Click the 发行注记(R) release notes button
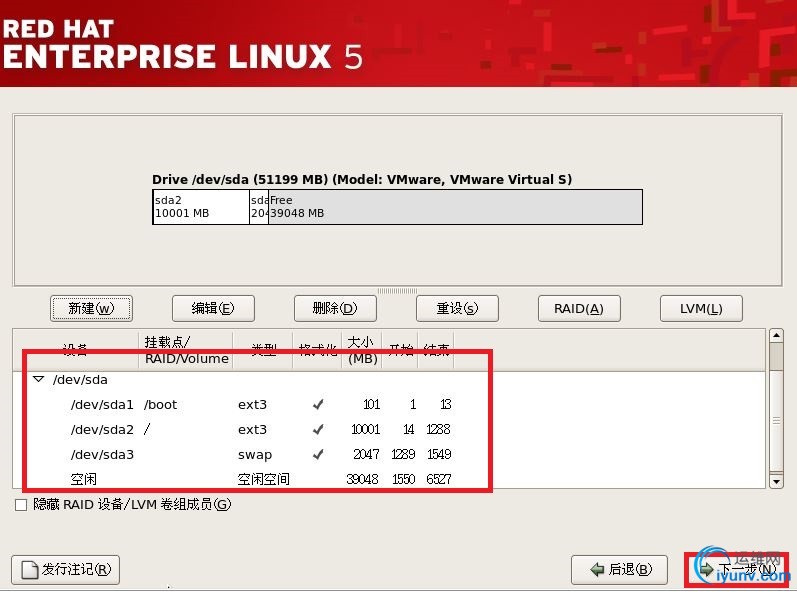The width and height of the screenshot is (797, 592). tap(65, 570)
